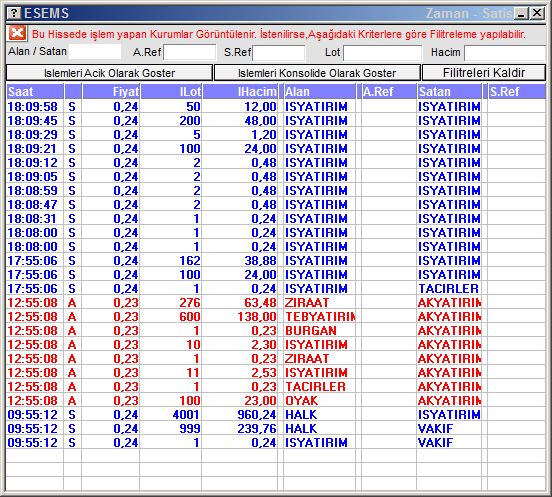The height and width of the screenshot is (497, 552).
Task: Click the TEBYATIRIM buyer cell
Action: (x=320, y=317)
